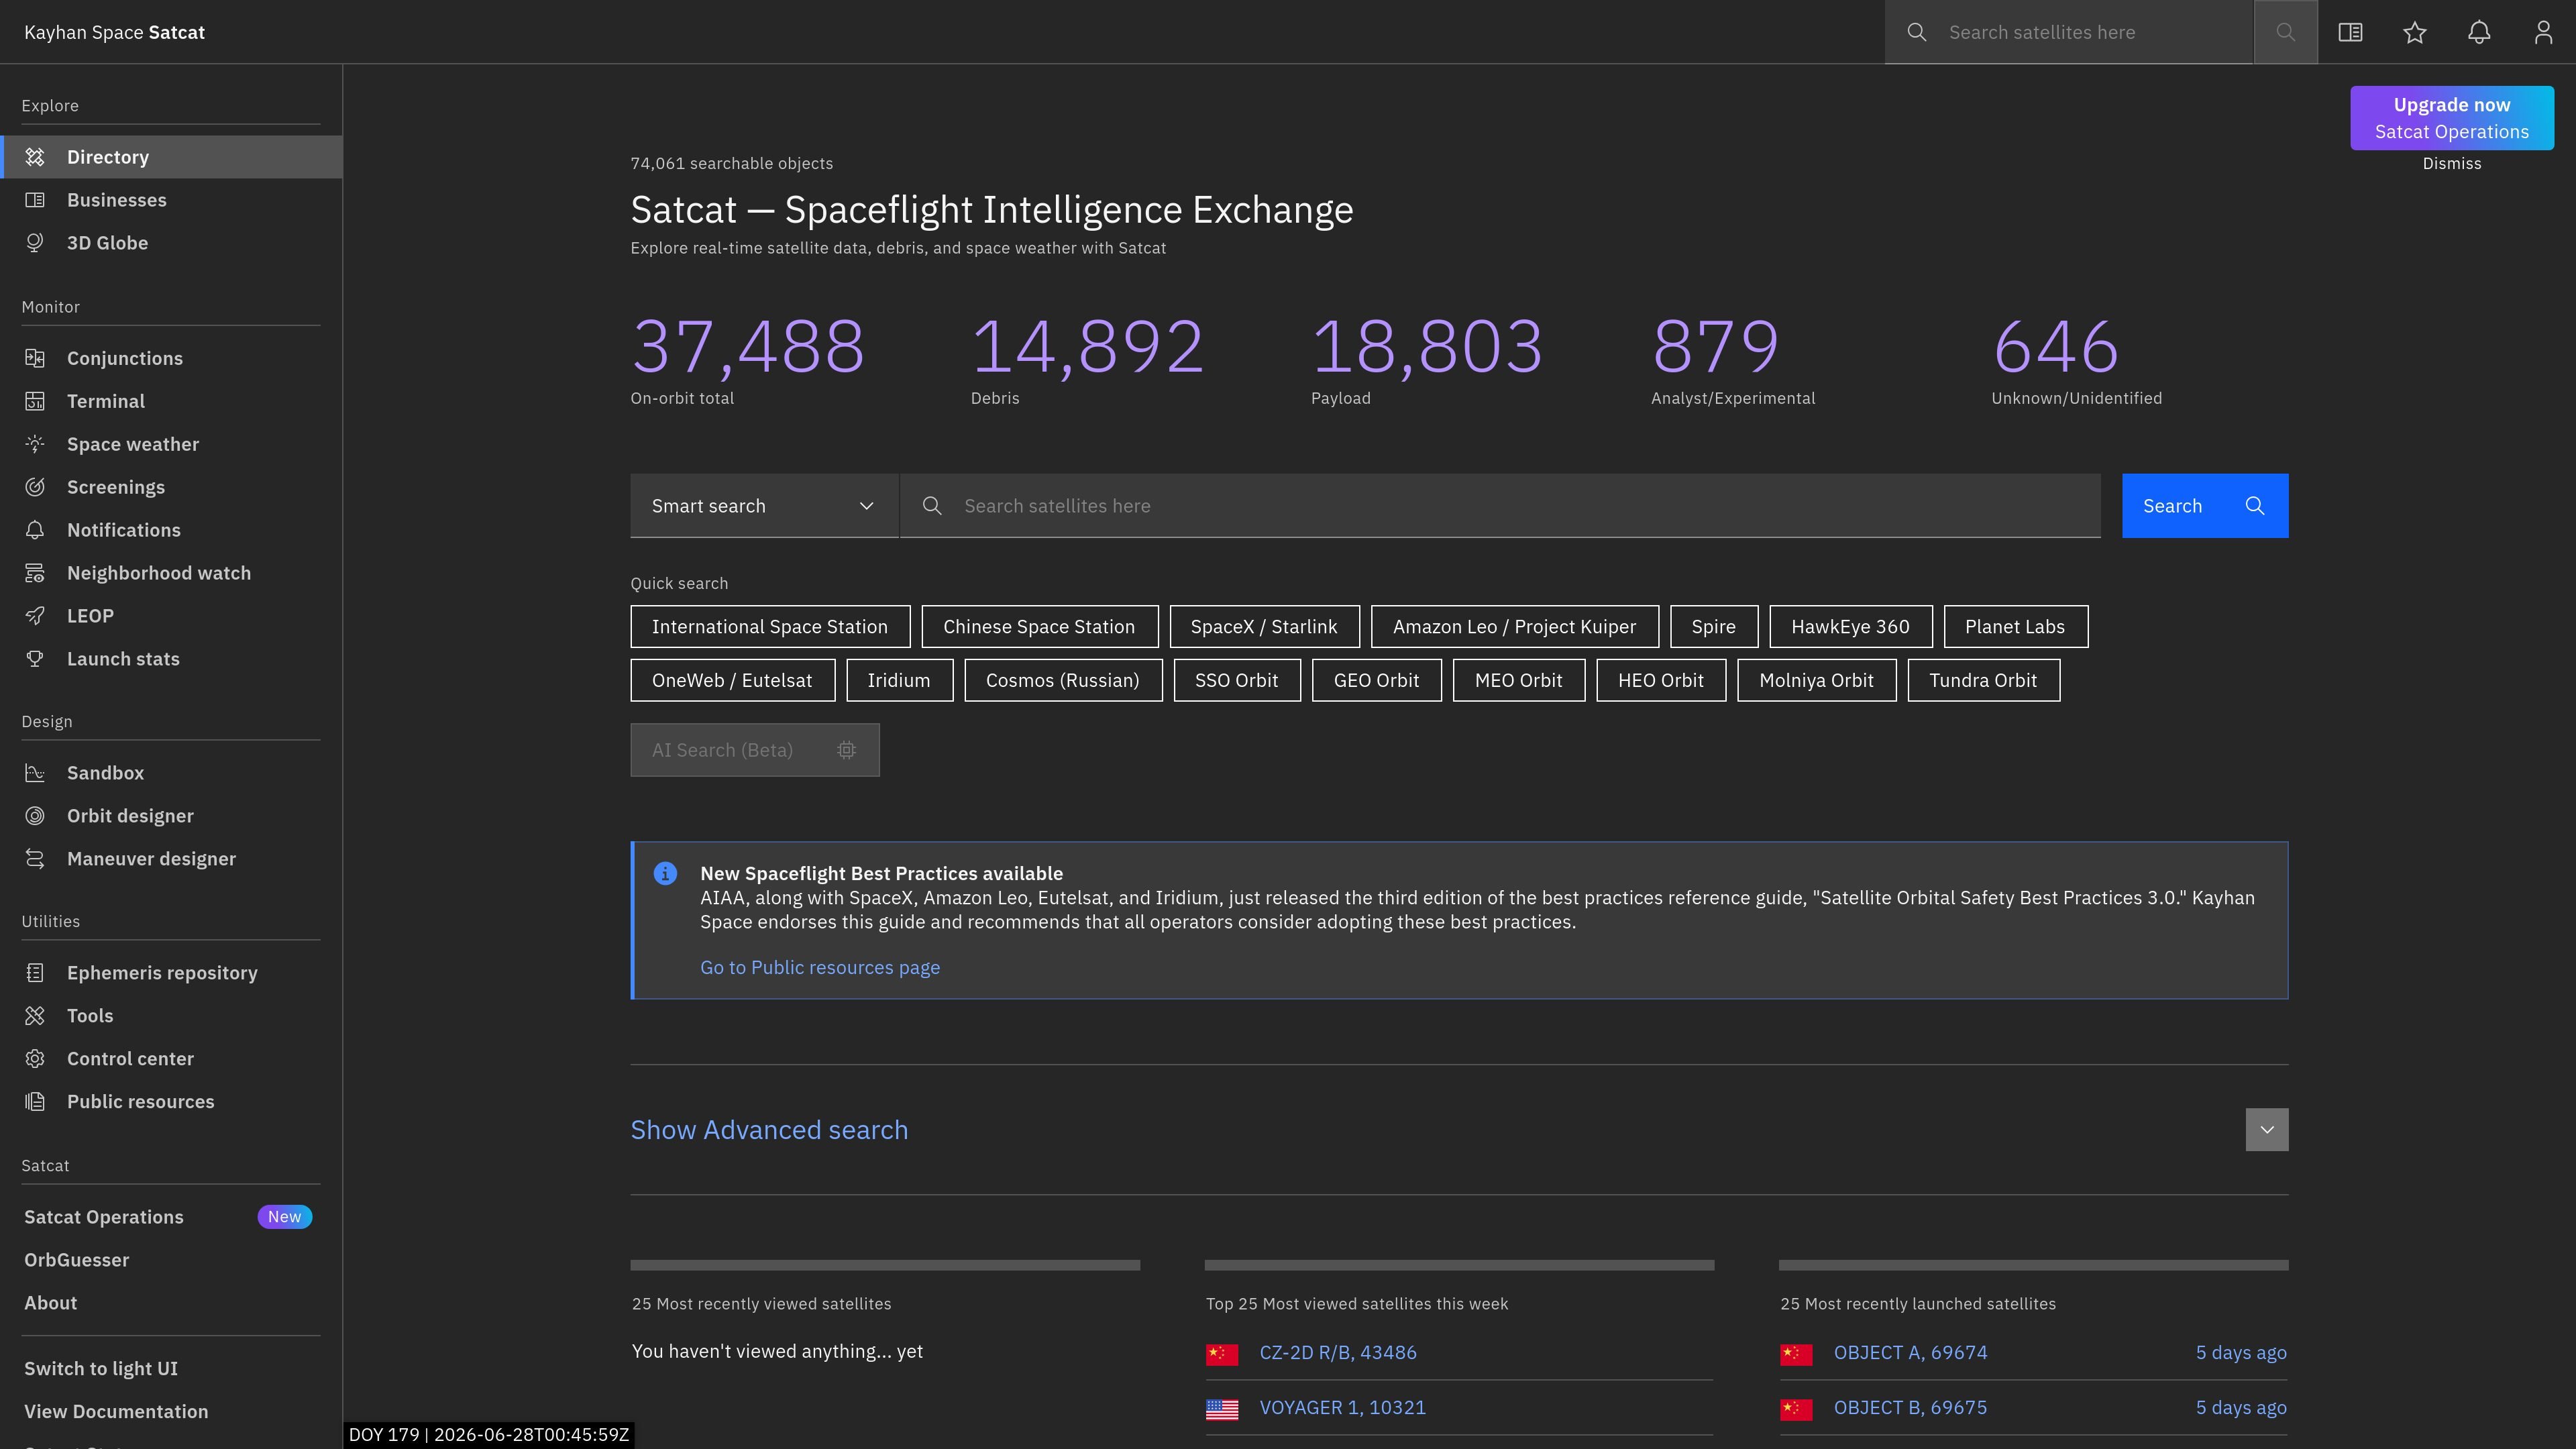Open CZ-2D R/B, 43486 satellite link

click(x=1338, y=1353)
